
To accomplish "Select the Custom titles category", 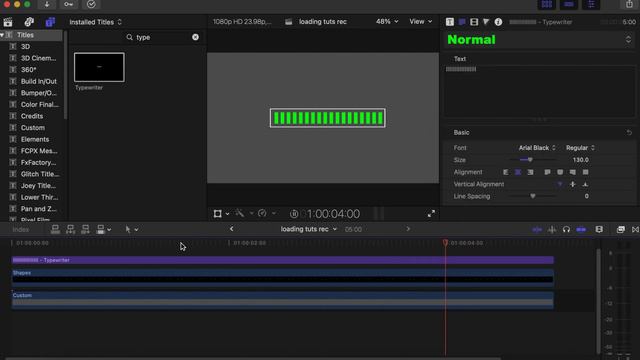I will 34,128.
